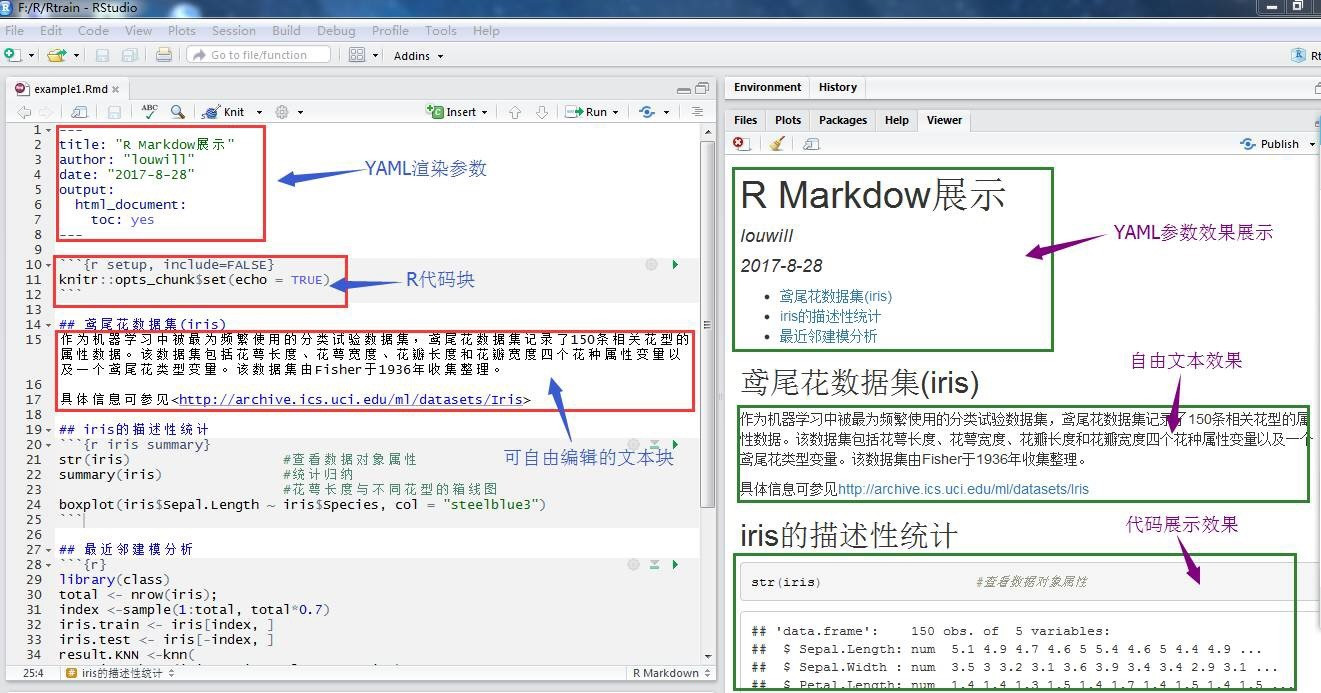Open options for the iris summary chunk
The image size is (1321, 693).
633,444
